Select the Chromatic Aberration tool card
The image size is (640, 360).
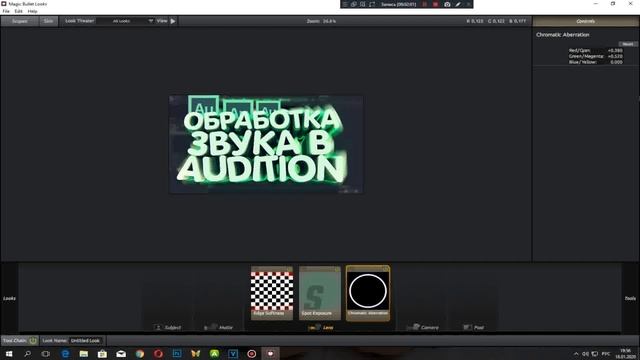point(368,293)
